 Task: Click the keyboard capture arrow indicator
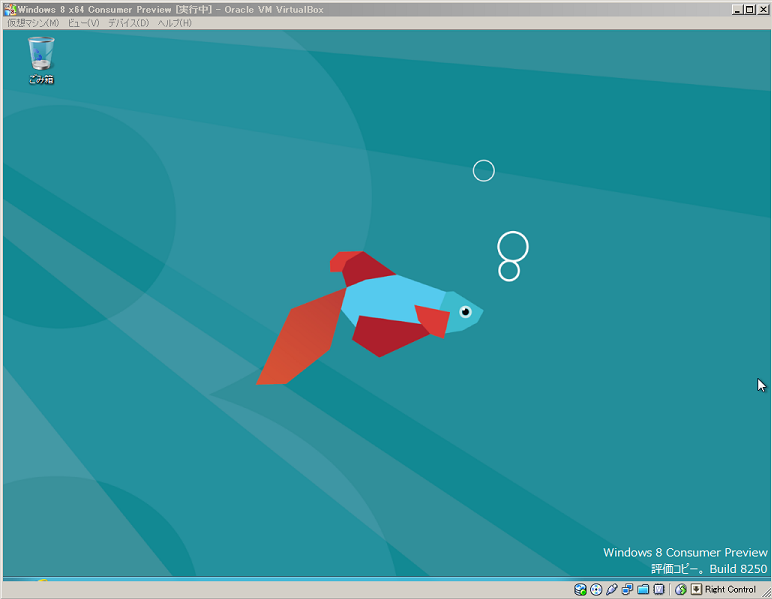point(696,589)
